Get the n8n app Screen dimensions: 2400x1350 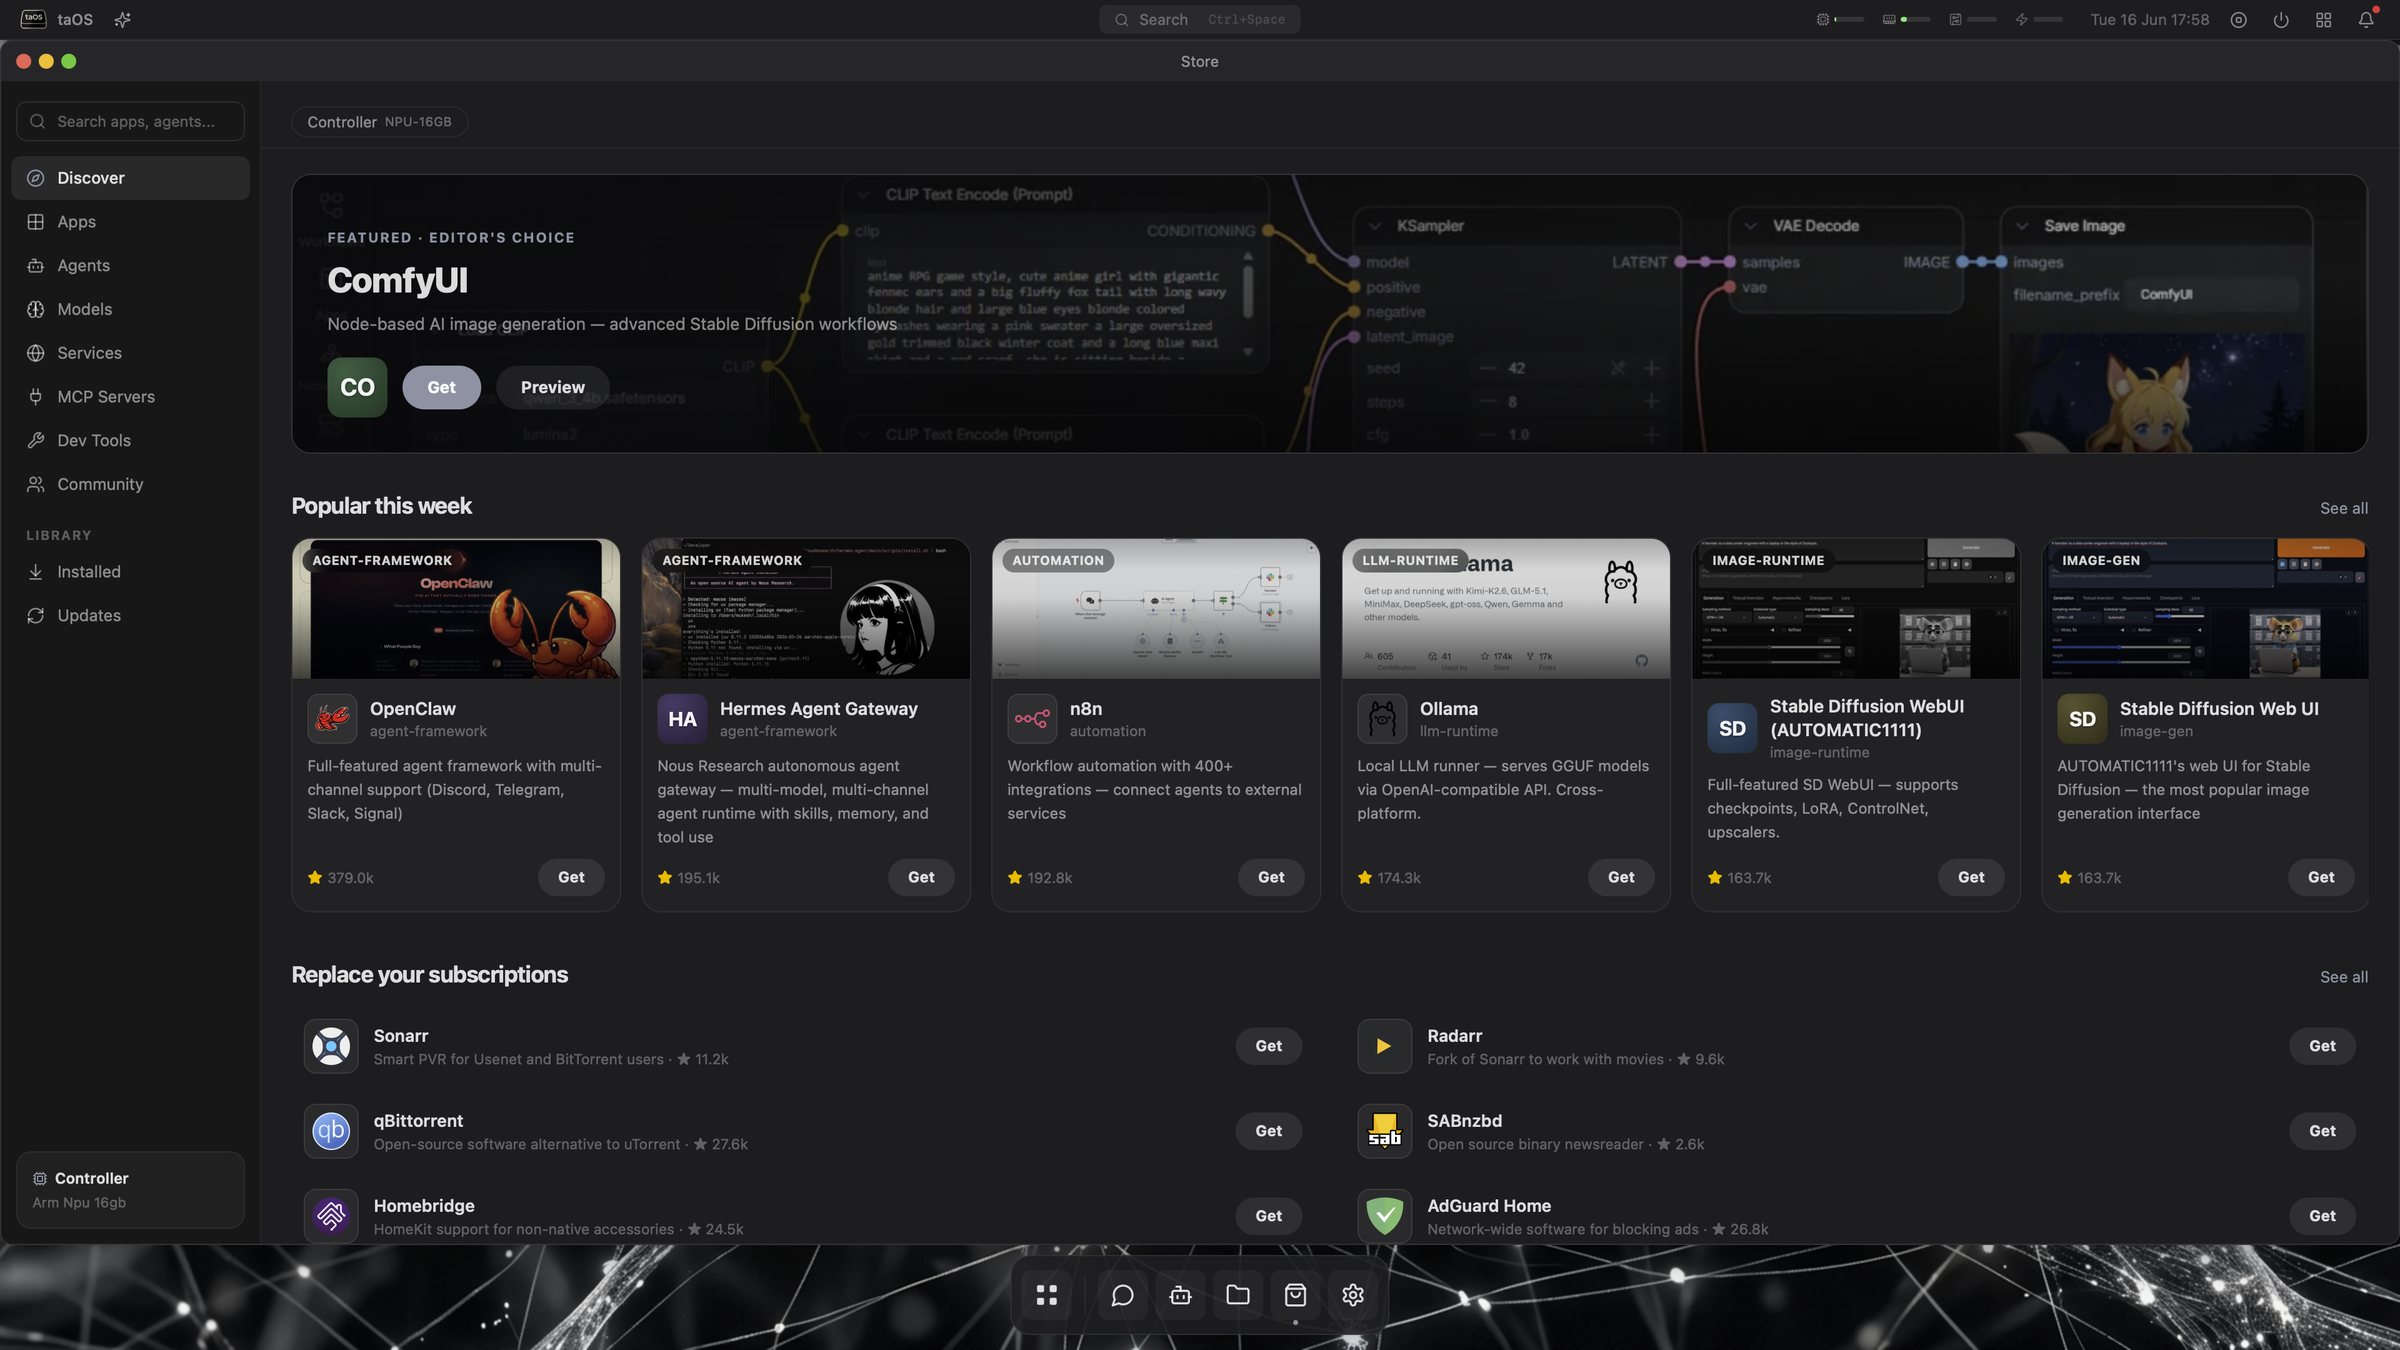coord(1271,877)
